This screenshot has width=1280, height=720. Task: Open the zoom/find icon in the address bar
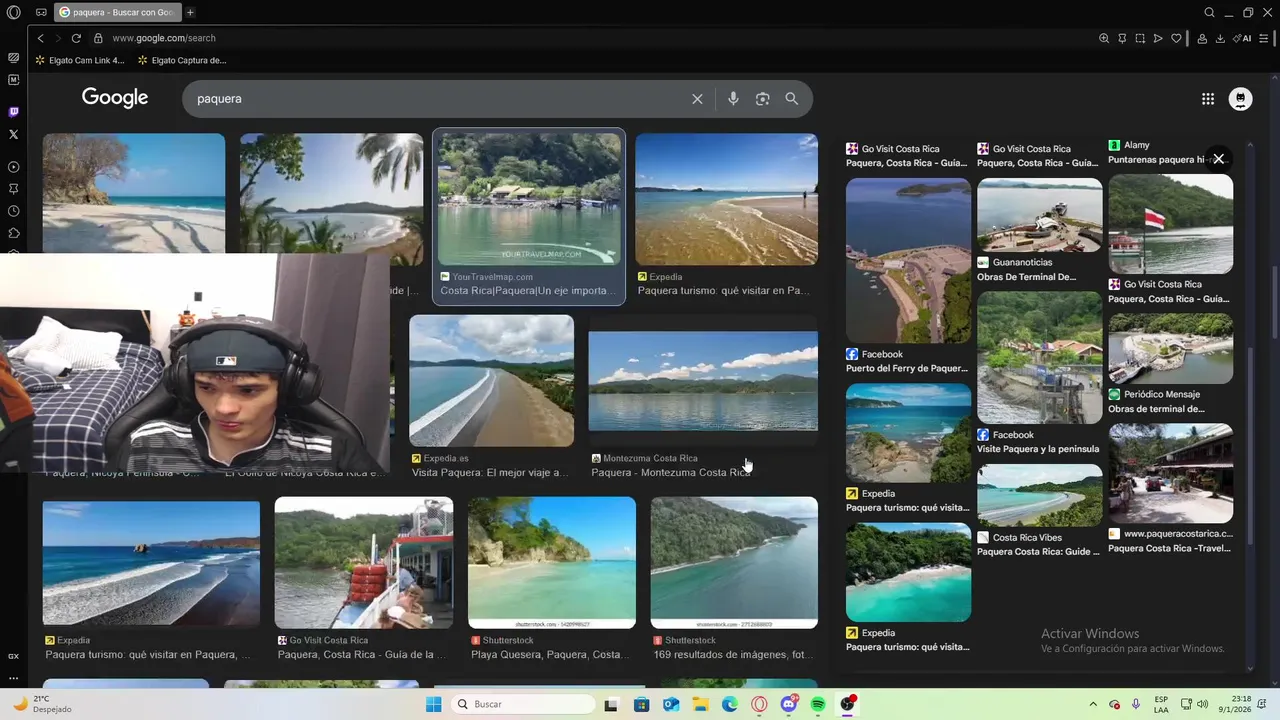click(x=1104, y=38)
